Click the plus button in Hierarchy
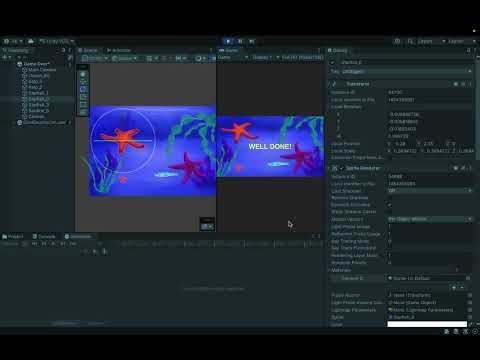The image size is (480, 360). click(x=6, y=57)
